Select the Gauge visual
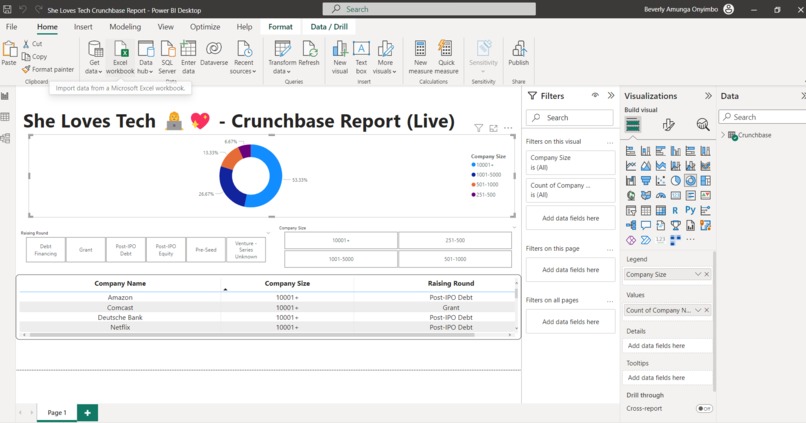806x423 pixels. pyautogui.click(x=661, y=196)
